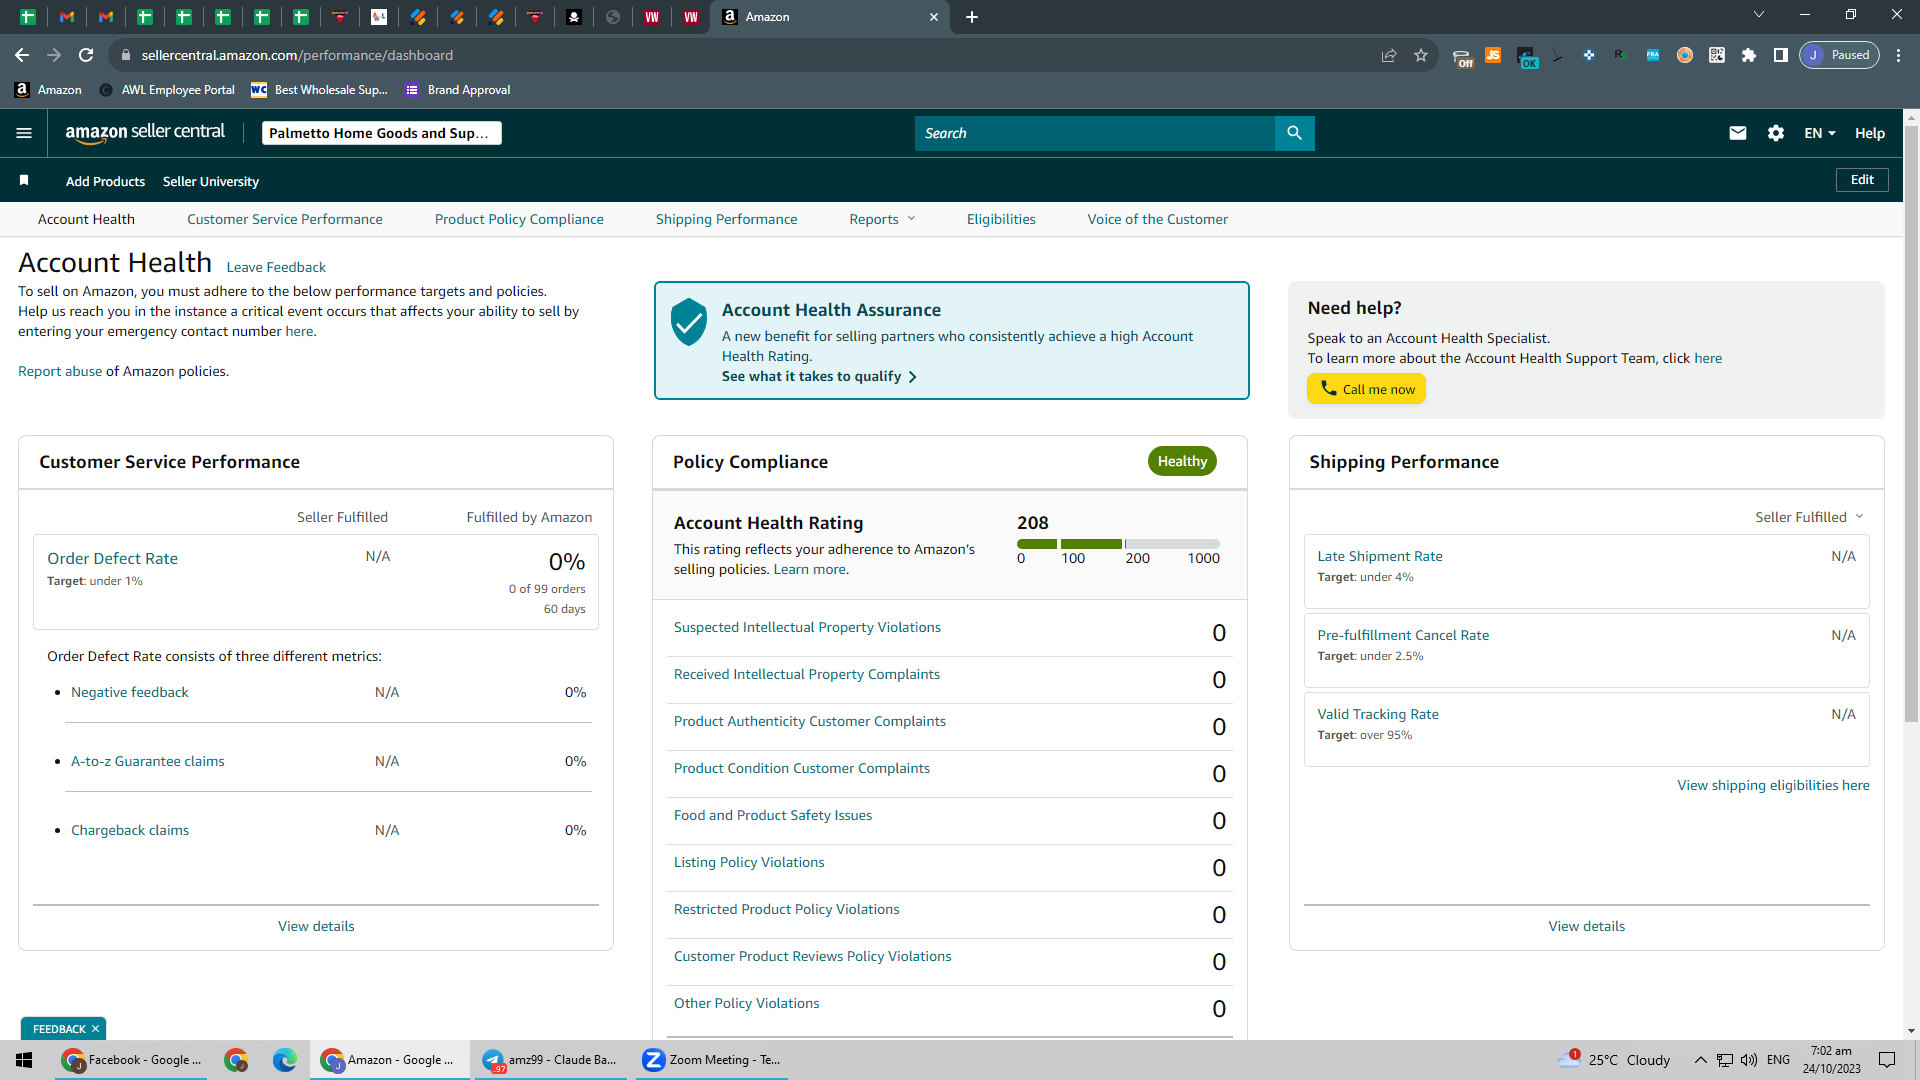
Task: Expand the Reports dropdown menu
Action: [882, 219]
